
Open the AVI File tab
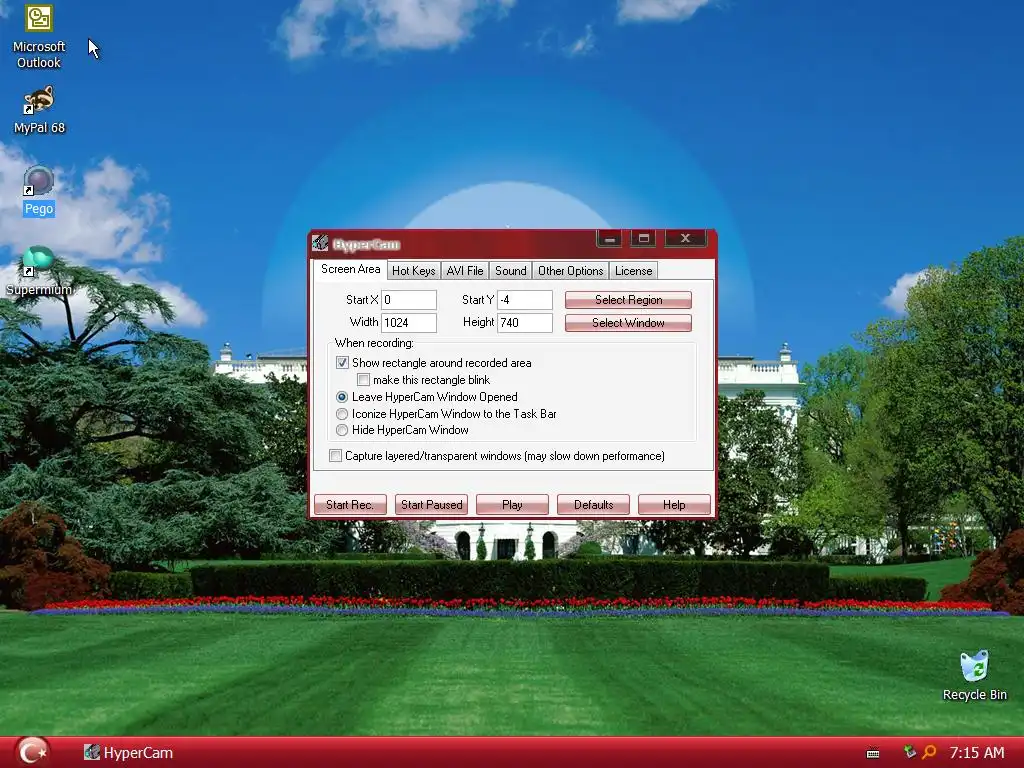[465, 271]
